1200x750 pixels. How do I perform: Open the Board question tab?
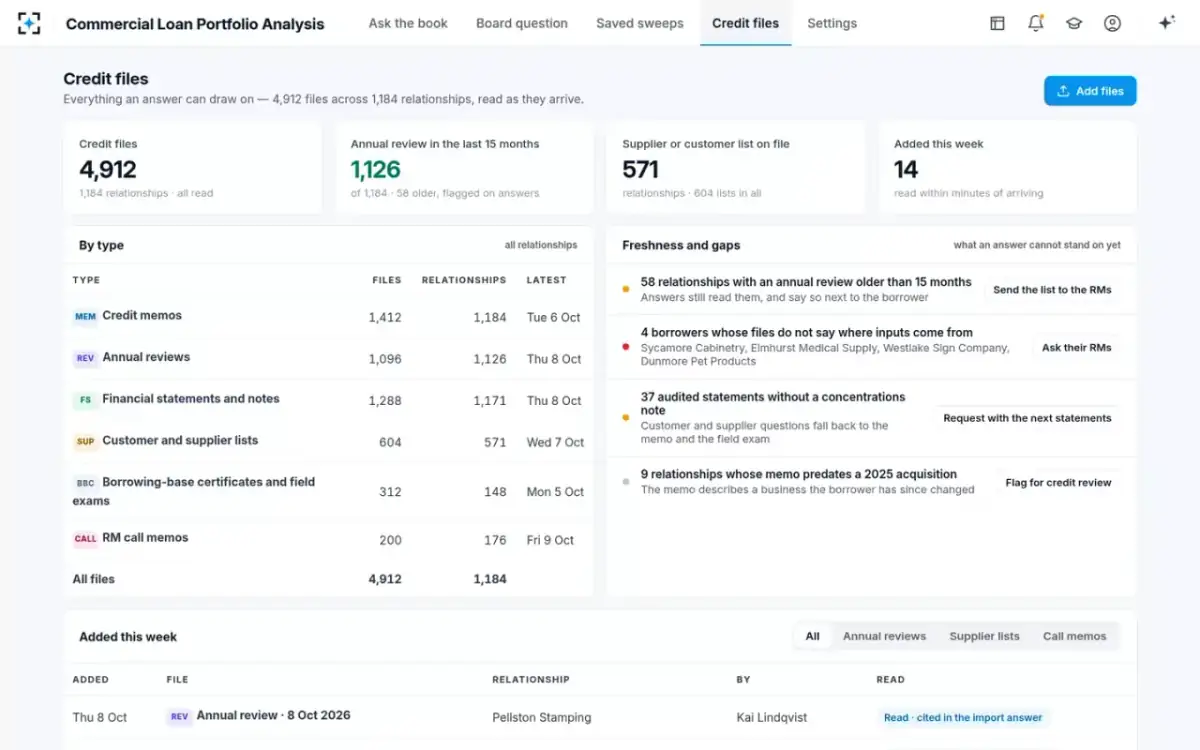(x=522, y=23)
